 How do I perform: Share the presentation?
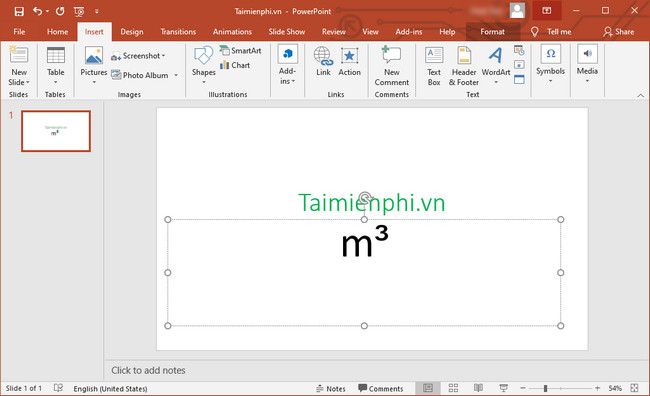point(618,32)
